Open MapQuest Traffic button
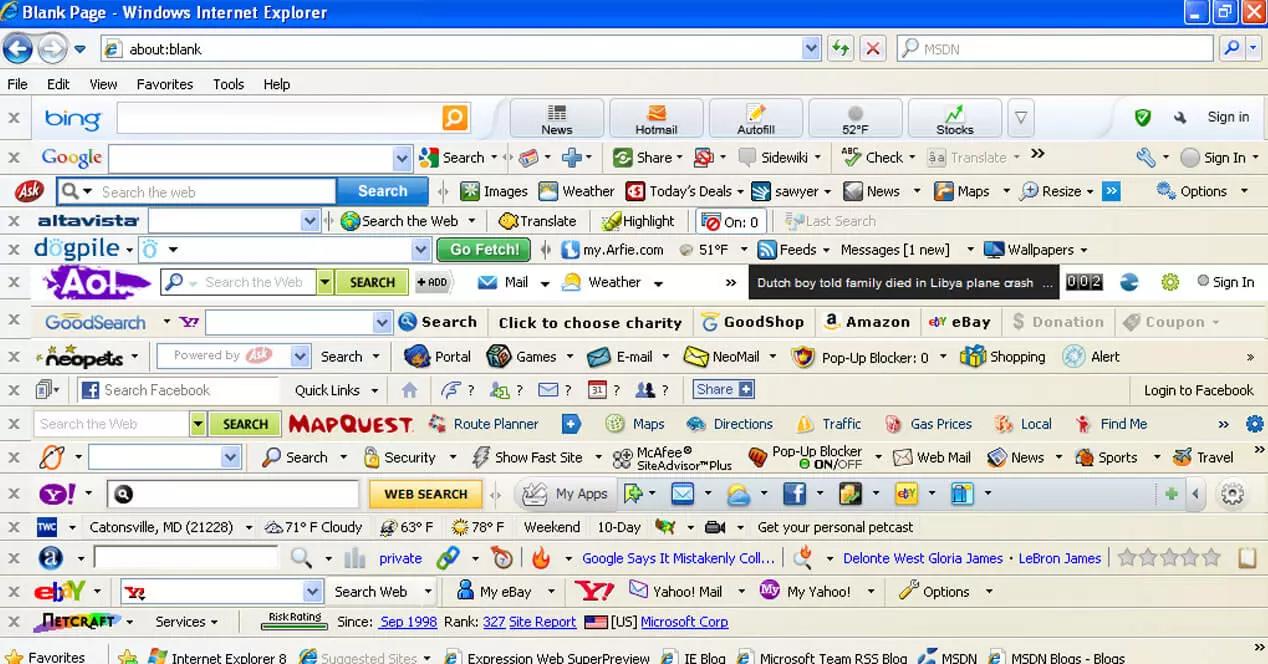The height and width of the screenshot is (664, 1268). coord(829,424)
